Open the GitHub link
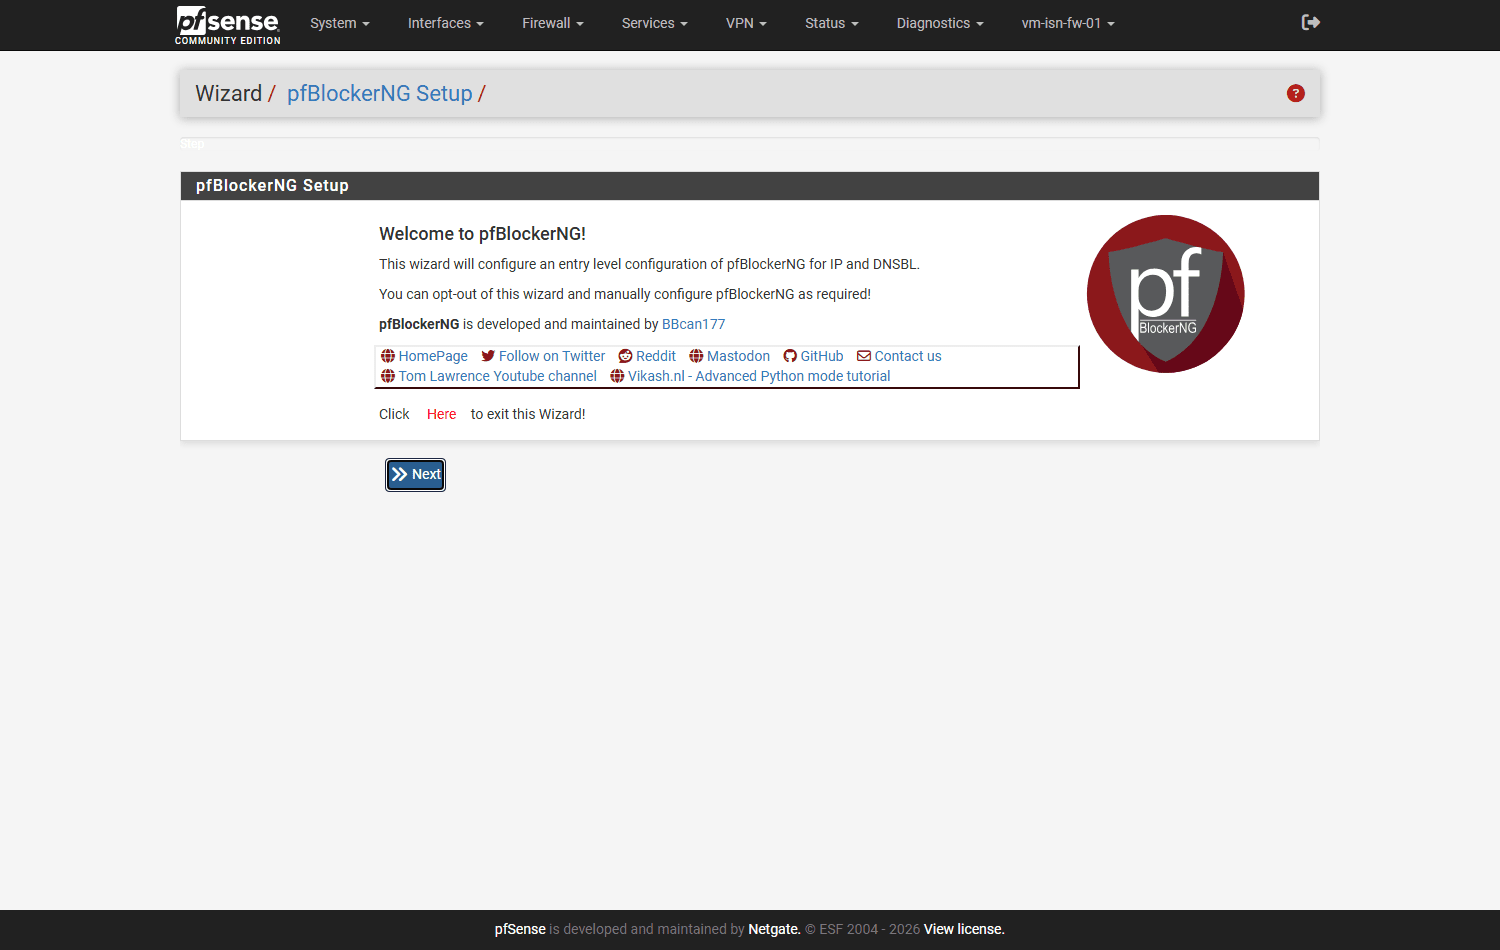The width and height of the screenshot is (1500, 950). click(x=822, y=356)
